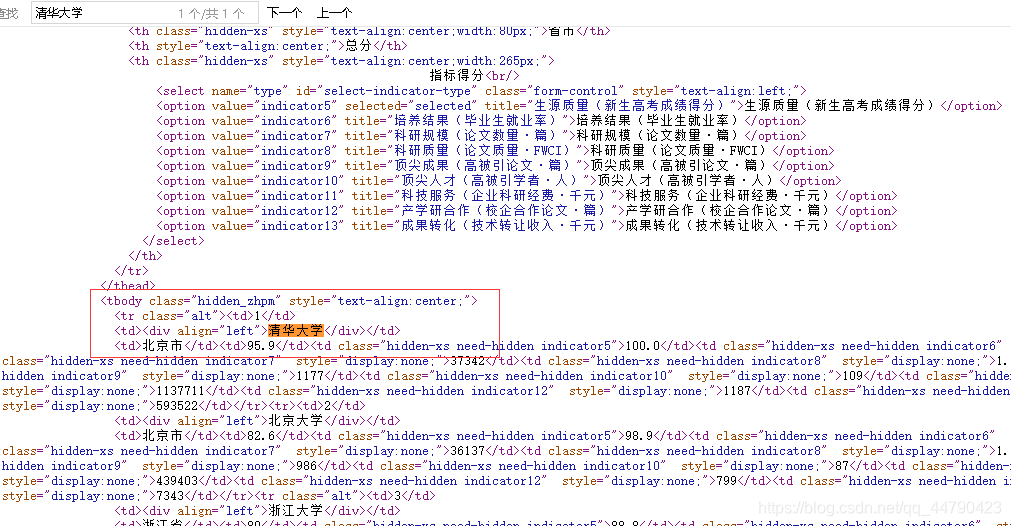Click the 下一个 find-next button
This screenshot has height=526, width=1011.
click(284, 13)
